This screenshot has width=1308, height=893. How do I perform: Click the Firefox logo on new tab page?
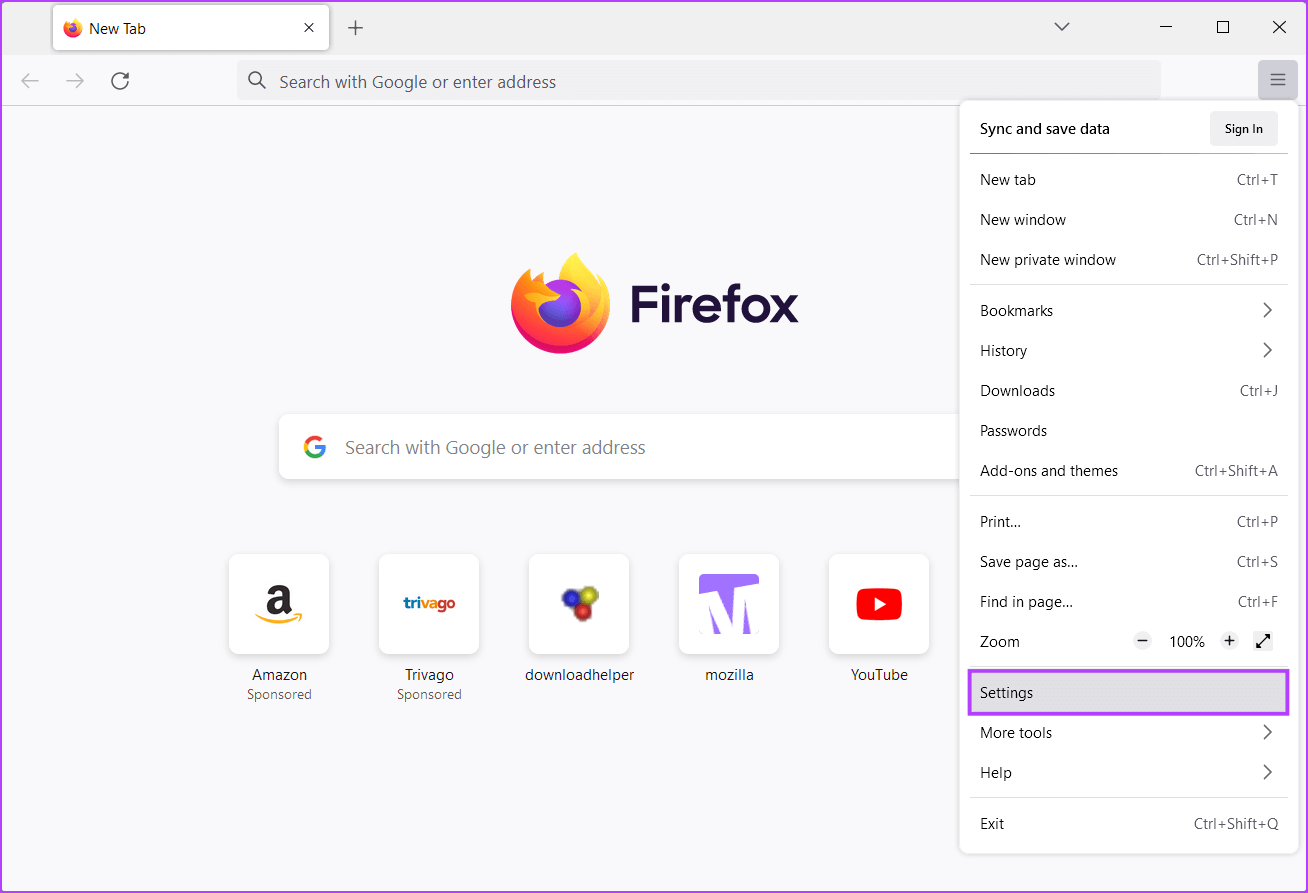coord(560,303)
